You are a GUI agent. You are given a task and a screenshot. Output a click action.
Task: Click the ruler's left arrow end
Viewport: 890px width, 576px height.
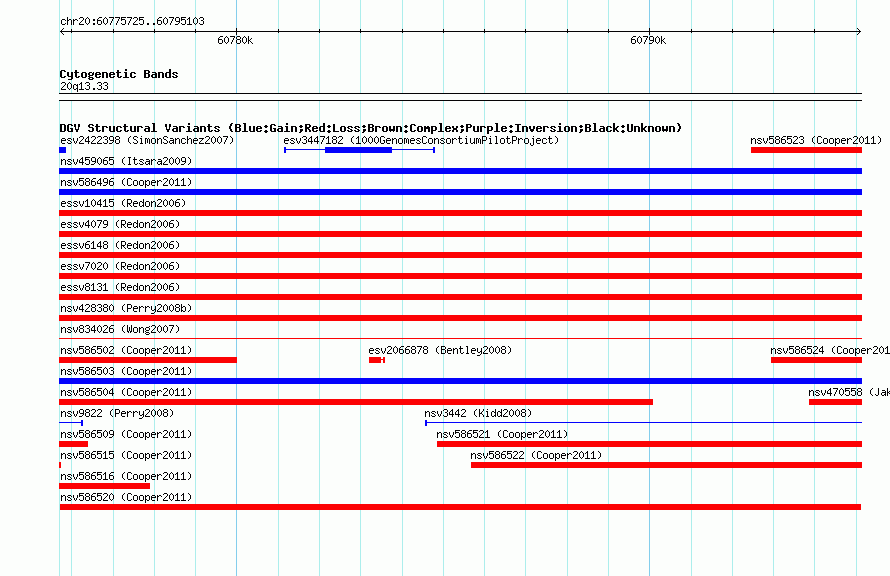(62, 31)
